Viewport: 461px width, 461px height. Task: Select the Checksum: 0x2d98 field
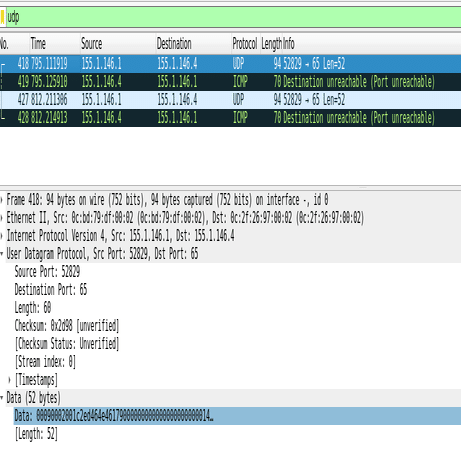click(x=67, y=326)
